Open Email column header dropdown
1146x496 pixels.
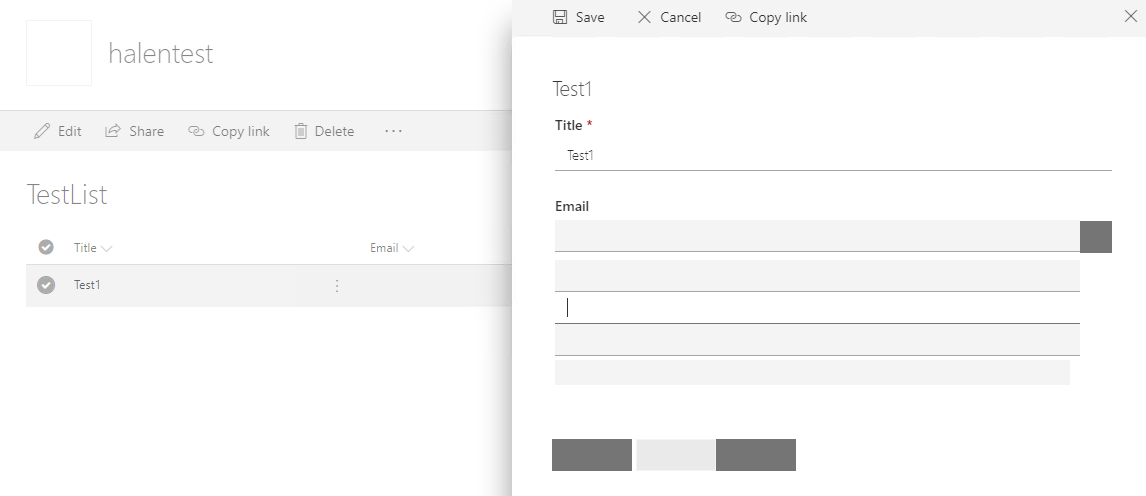pyautogui.click(x=392, y=248)
